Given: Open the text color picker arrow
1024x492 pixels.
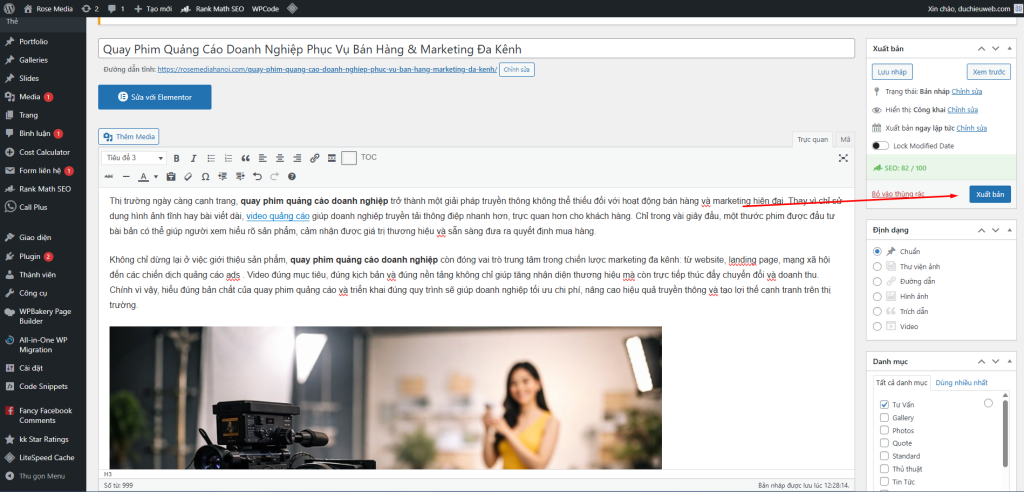Looking at the screenshot, I should [x=155, y=176].
